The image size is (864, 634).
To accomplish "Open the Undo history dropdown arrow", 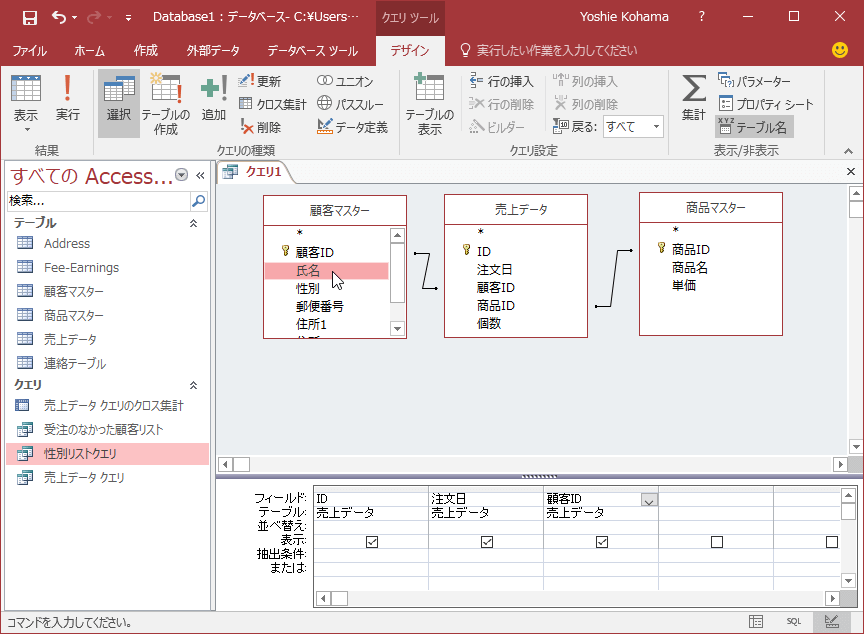I will click(74, 18).
